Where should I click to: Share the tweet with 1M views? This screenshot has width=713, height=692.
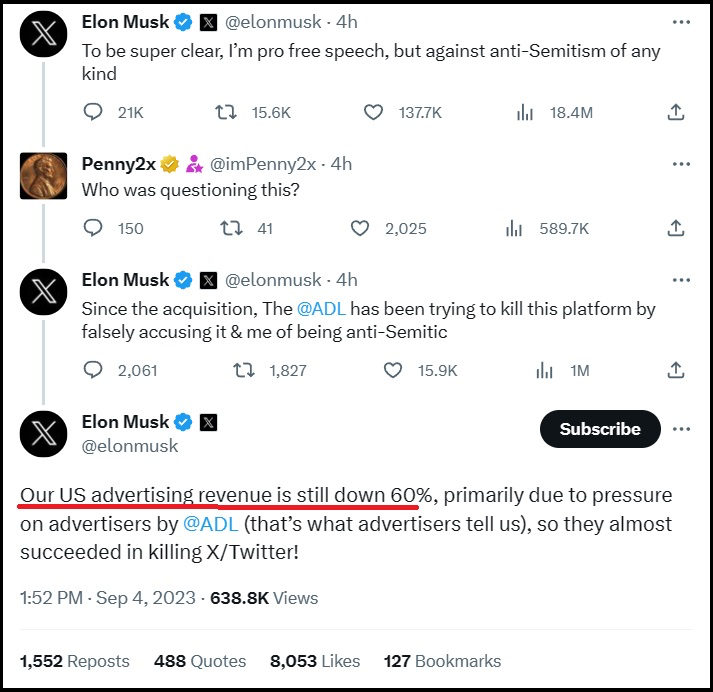click(x=676, y=370)
